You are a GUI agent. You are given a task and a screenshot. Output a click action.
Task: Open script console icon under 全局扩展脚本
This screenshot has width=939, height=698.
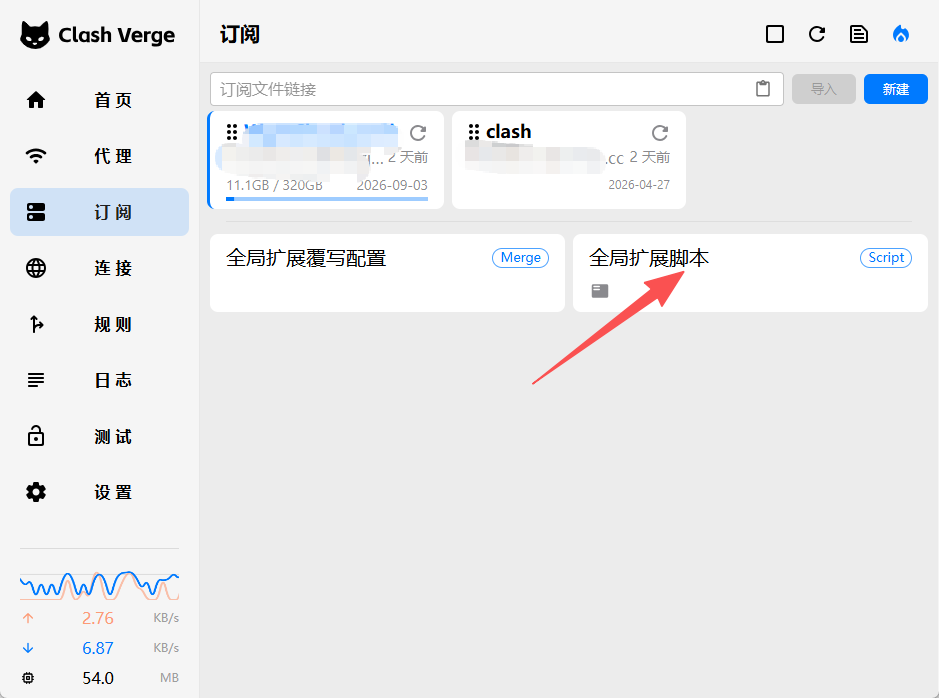(x=600, y=291)
